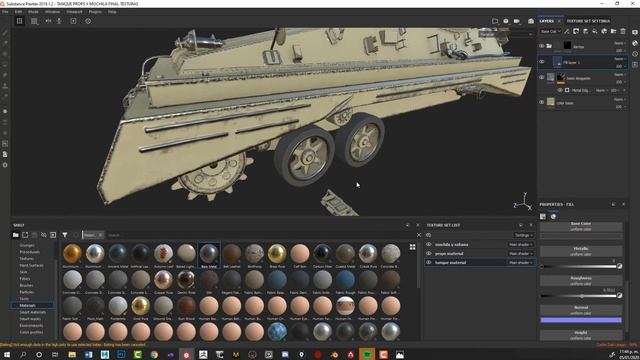The image size is (640, 360).
Task: Click the Shelf search field
Action: click(x=261, y=235)
